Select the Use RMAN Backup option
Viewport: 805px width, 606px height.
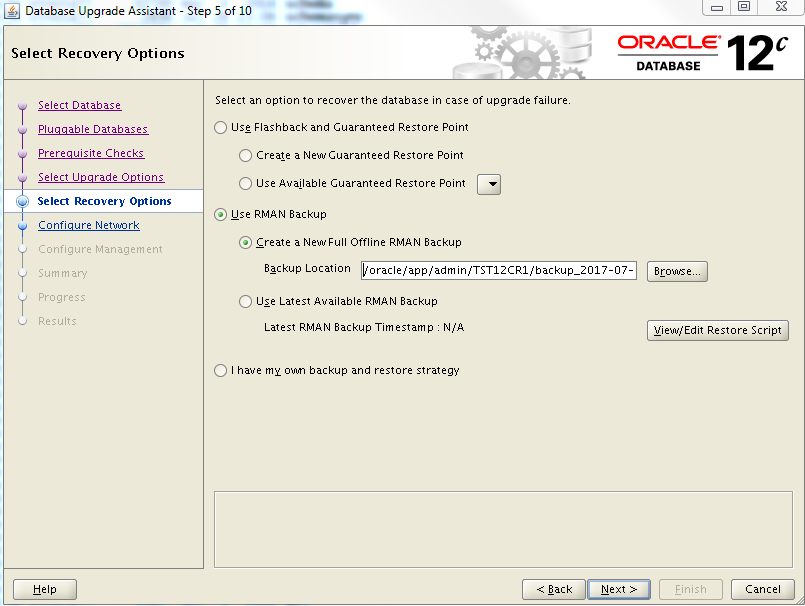(x=221, y=214)
